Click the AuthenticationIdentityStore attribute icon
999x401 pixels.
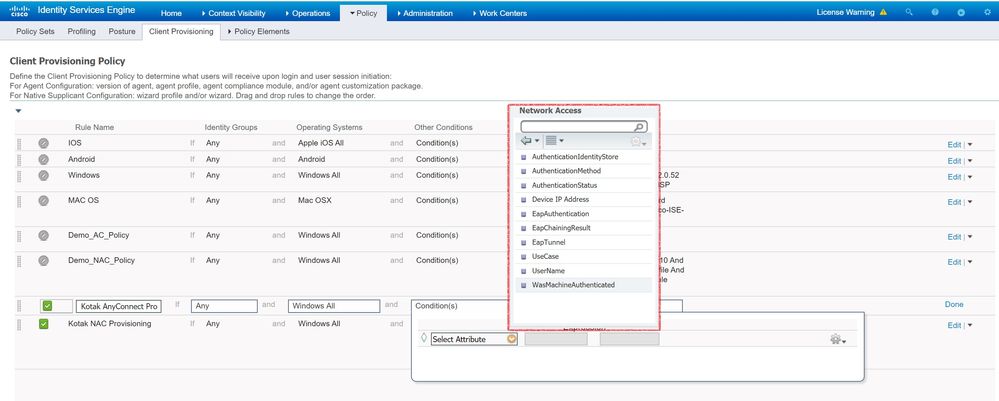click(524, 157)
